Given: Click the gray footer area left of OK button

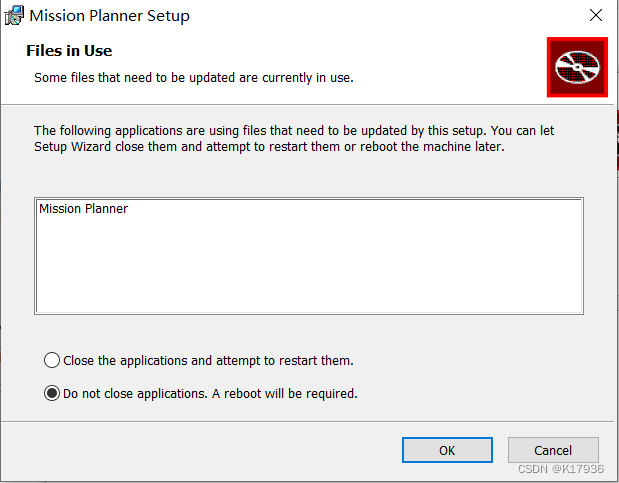Looking at the screenshot, I should (x=200, y=450).
